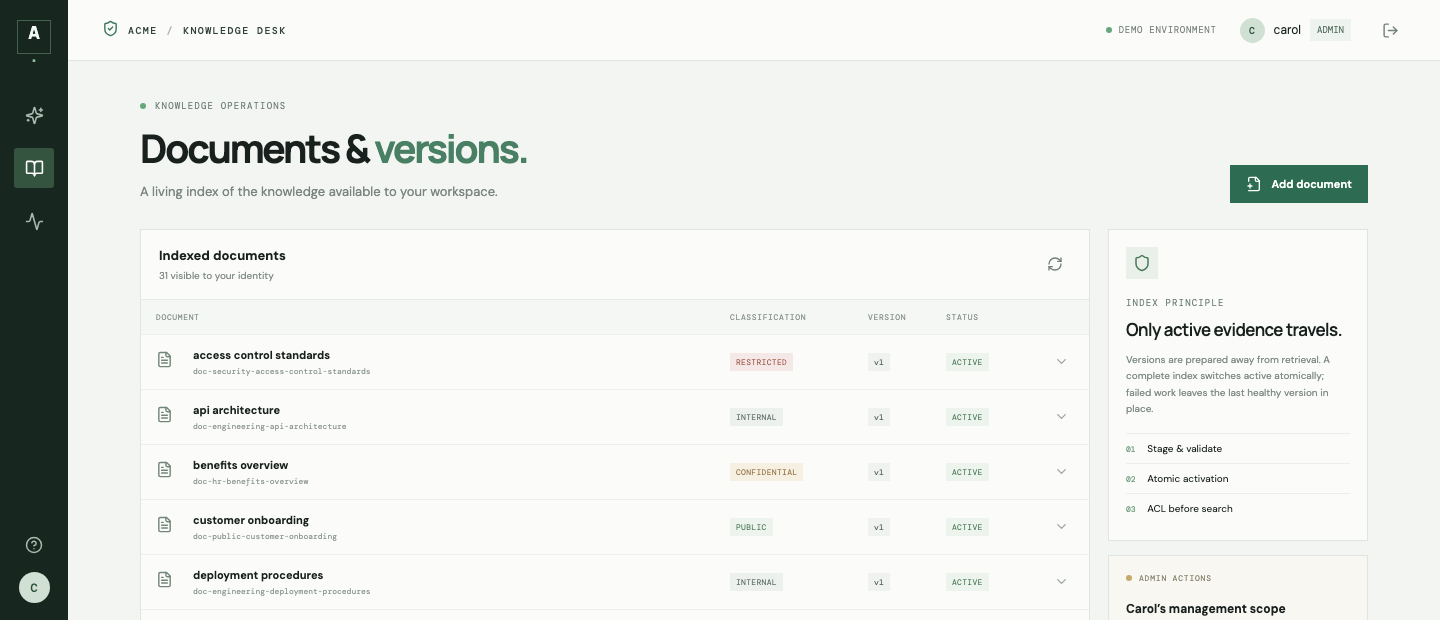1440x620 pixels.
Task: Expand the api architecture row chevron
Action: (x=1062, y=416)
